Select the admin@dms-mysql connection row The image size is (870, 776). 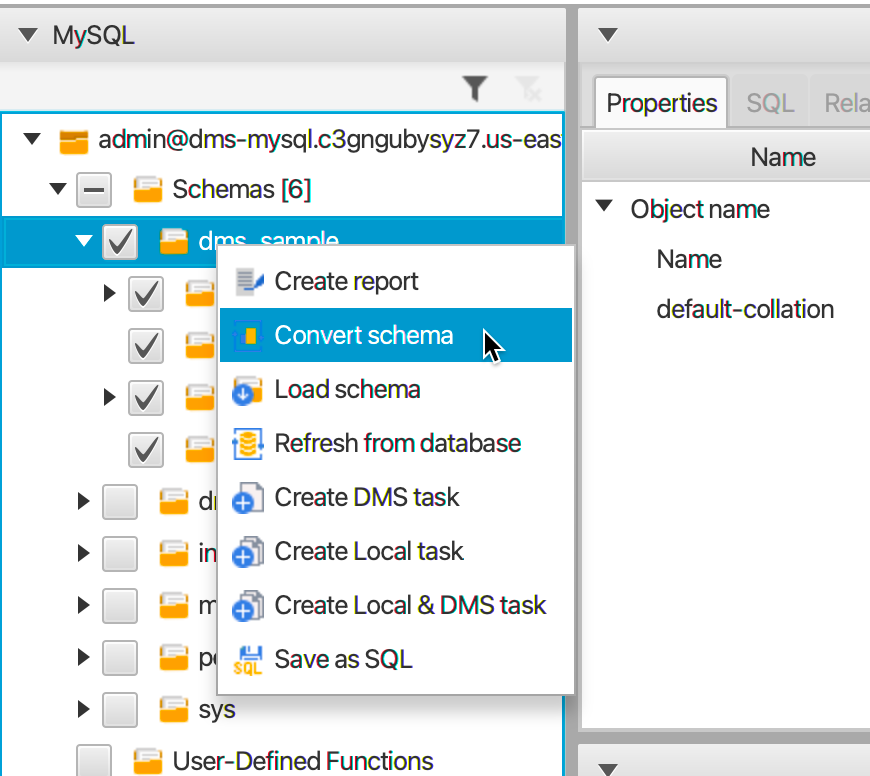(x=282, y=139)
